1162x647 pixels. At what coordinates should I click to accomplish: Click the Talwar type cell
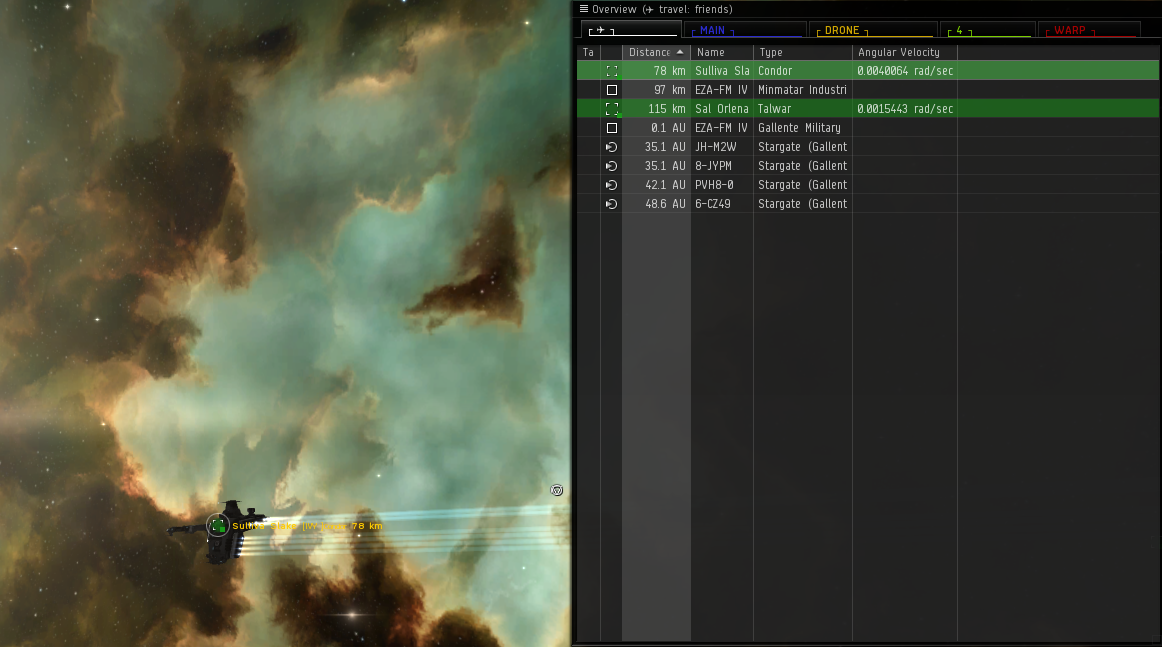click(774, 109)
